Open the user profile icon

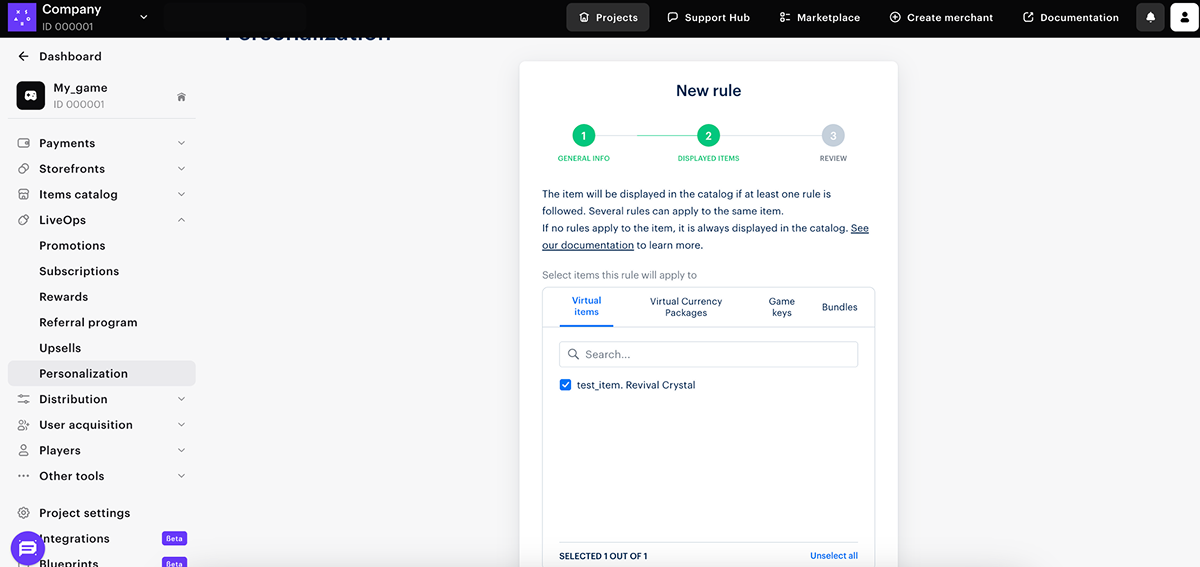[x=1184, y=17]
